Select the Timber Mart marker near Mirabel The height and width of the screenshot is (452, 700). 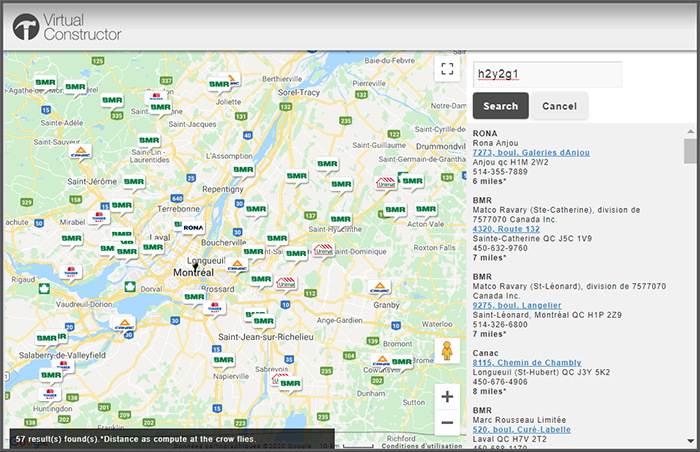tap(99, 218)
